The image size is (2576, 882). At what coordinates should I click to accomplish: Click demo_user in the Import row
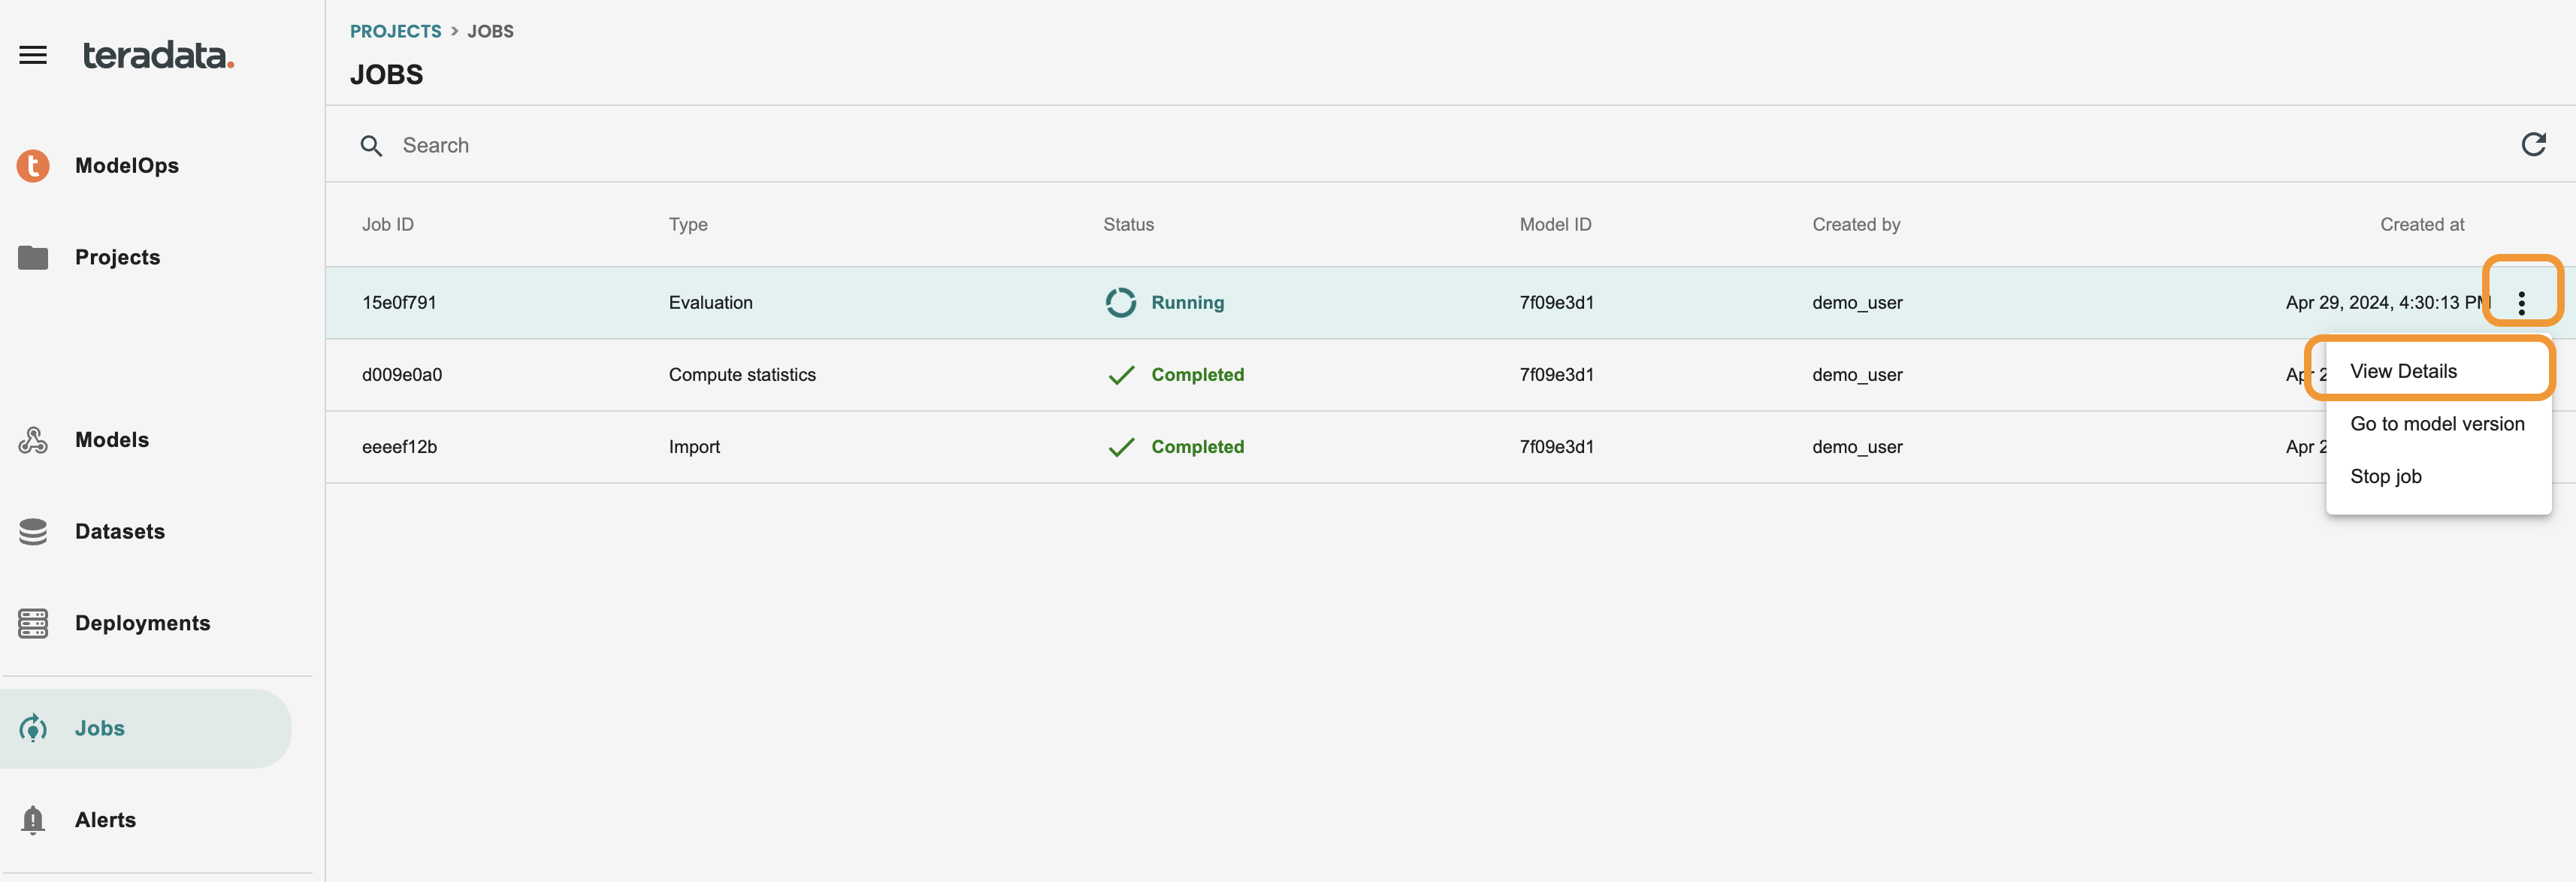coord(1857,447)
